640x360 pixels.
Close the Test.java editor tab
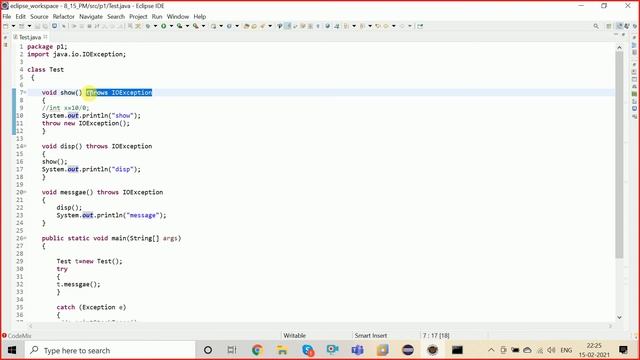click(x=45, y=37)
